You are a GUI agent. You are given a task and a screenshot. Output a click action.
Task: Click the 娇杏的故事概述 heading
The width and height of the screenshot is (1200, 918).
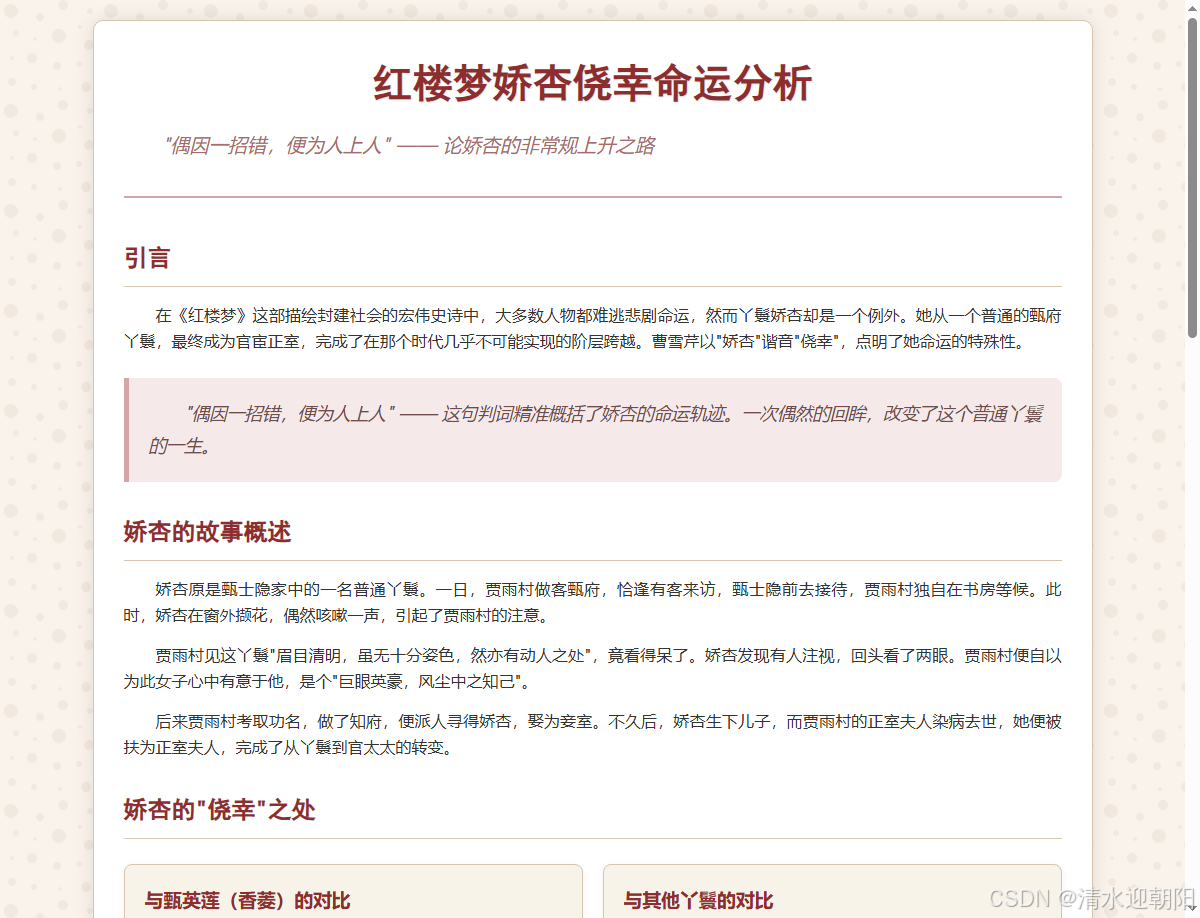[x=207, y=532]
